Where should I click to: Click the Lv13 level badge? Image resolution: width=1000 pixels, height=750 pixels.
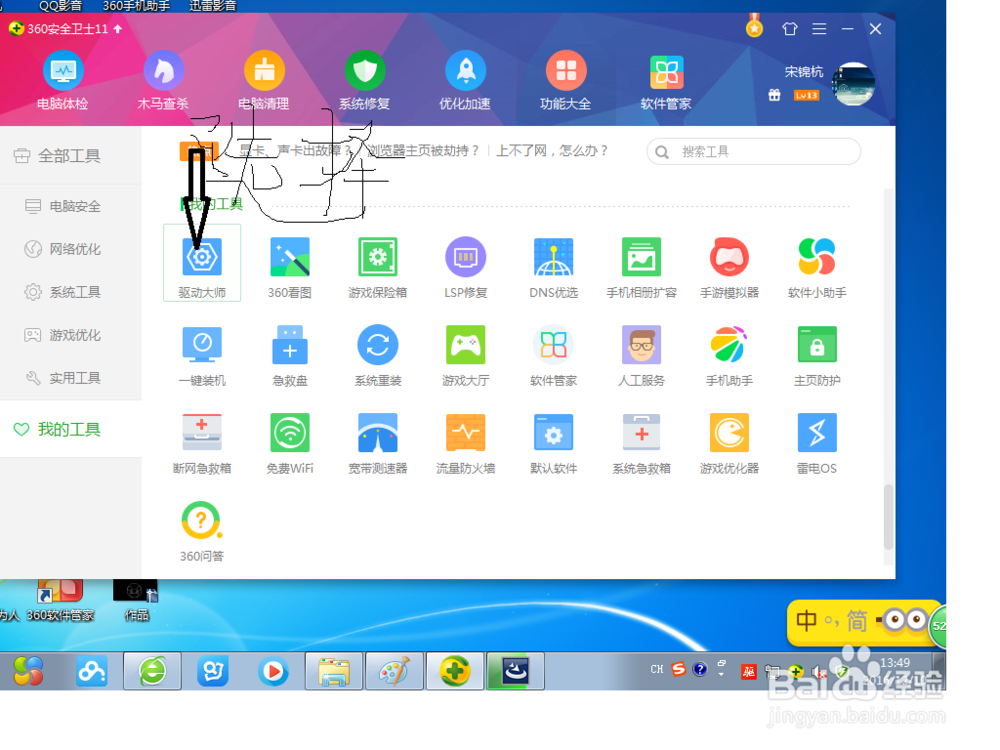click(x=806, y=96)
